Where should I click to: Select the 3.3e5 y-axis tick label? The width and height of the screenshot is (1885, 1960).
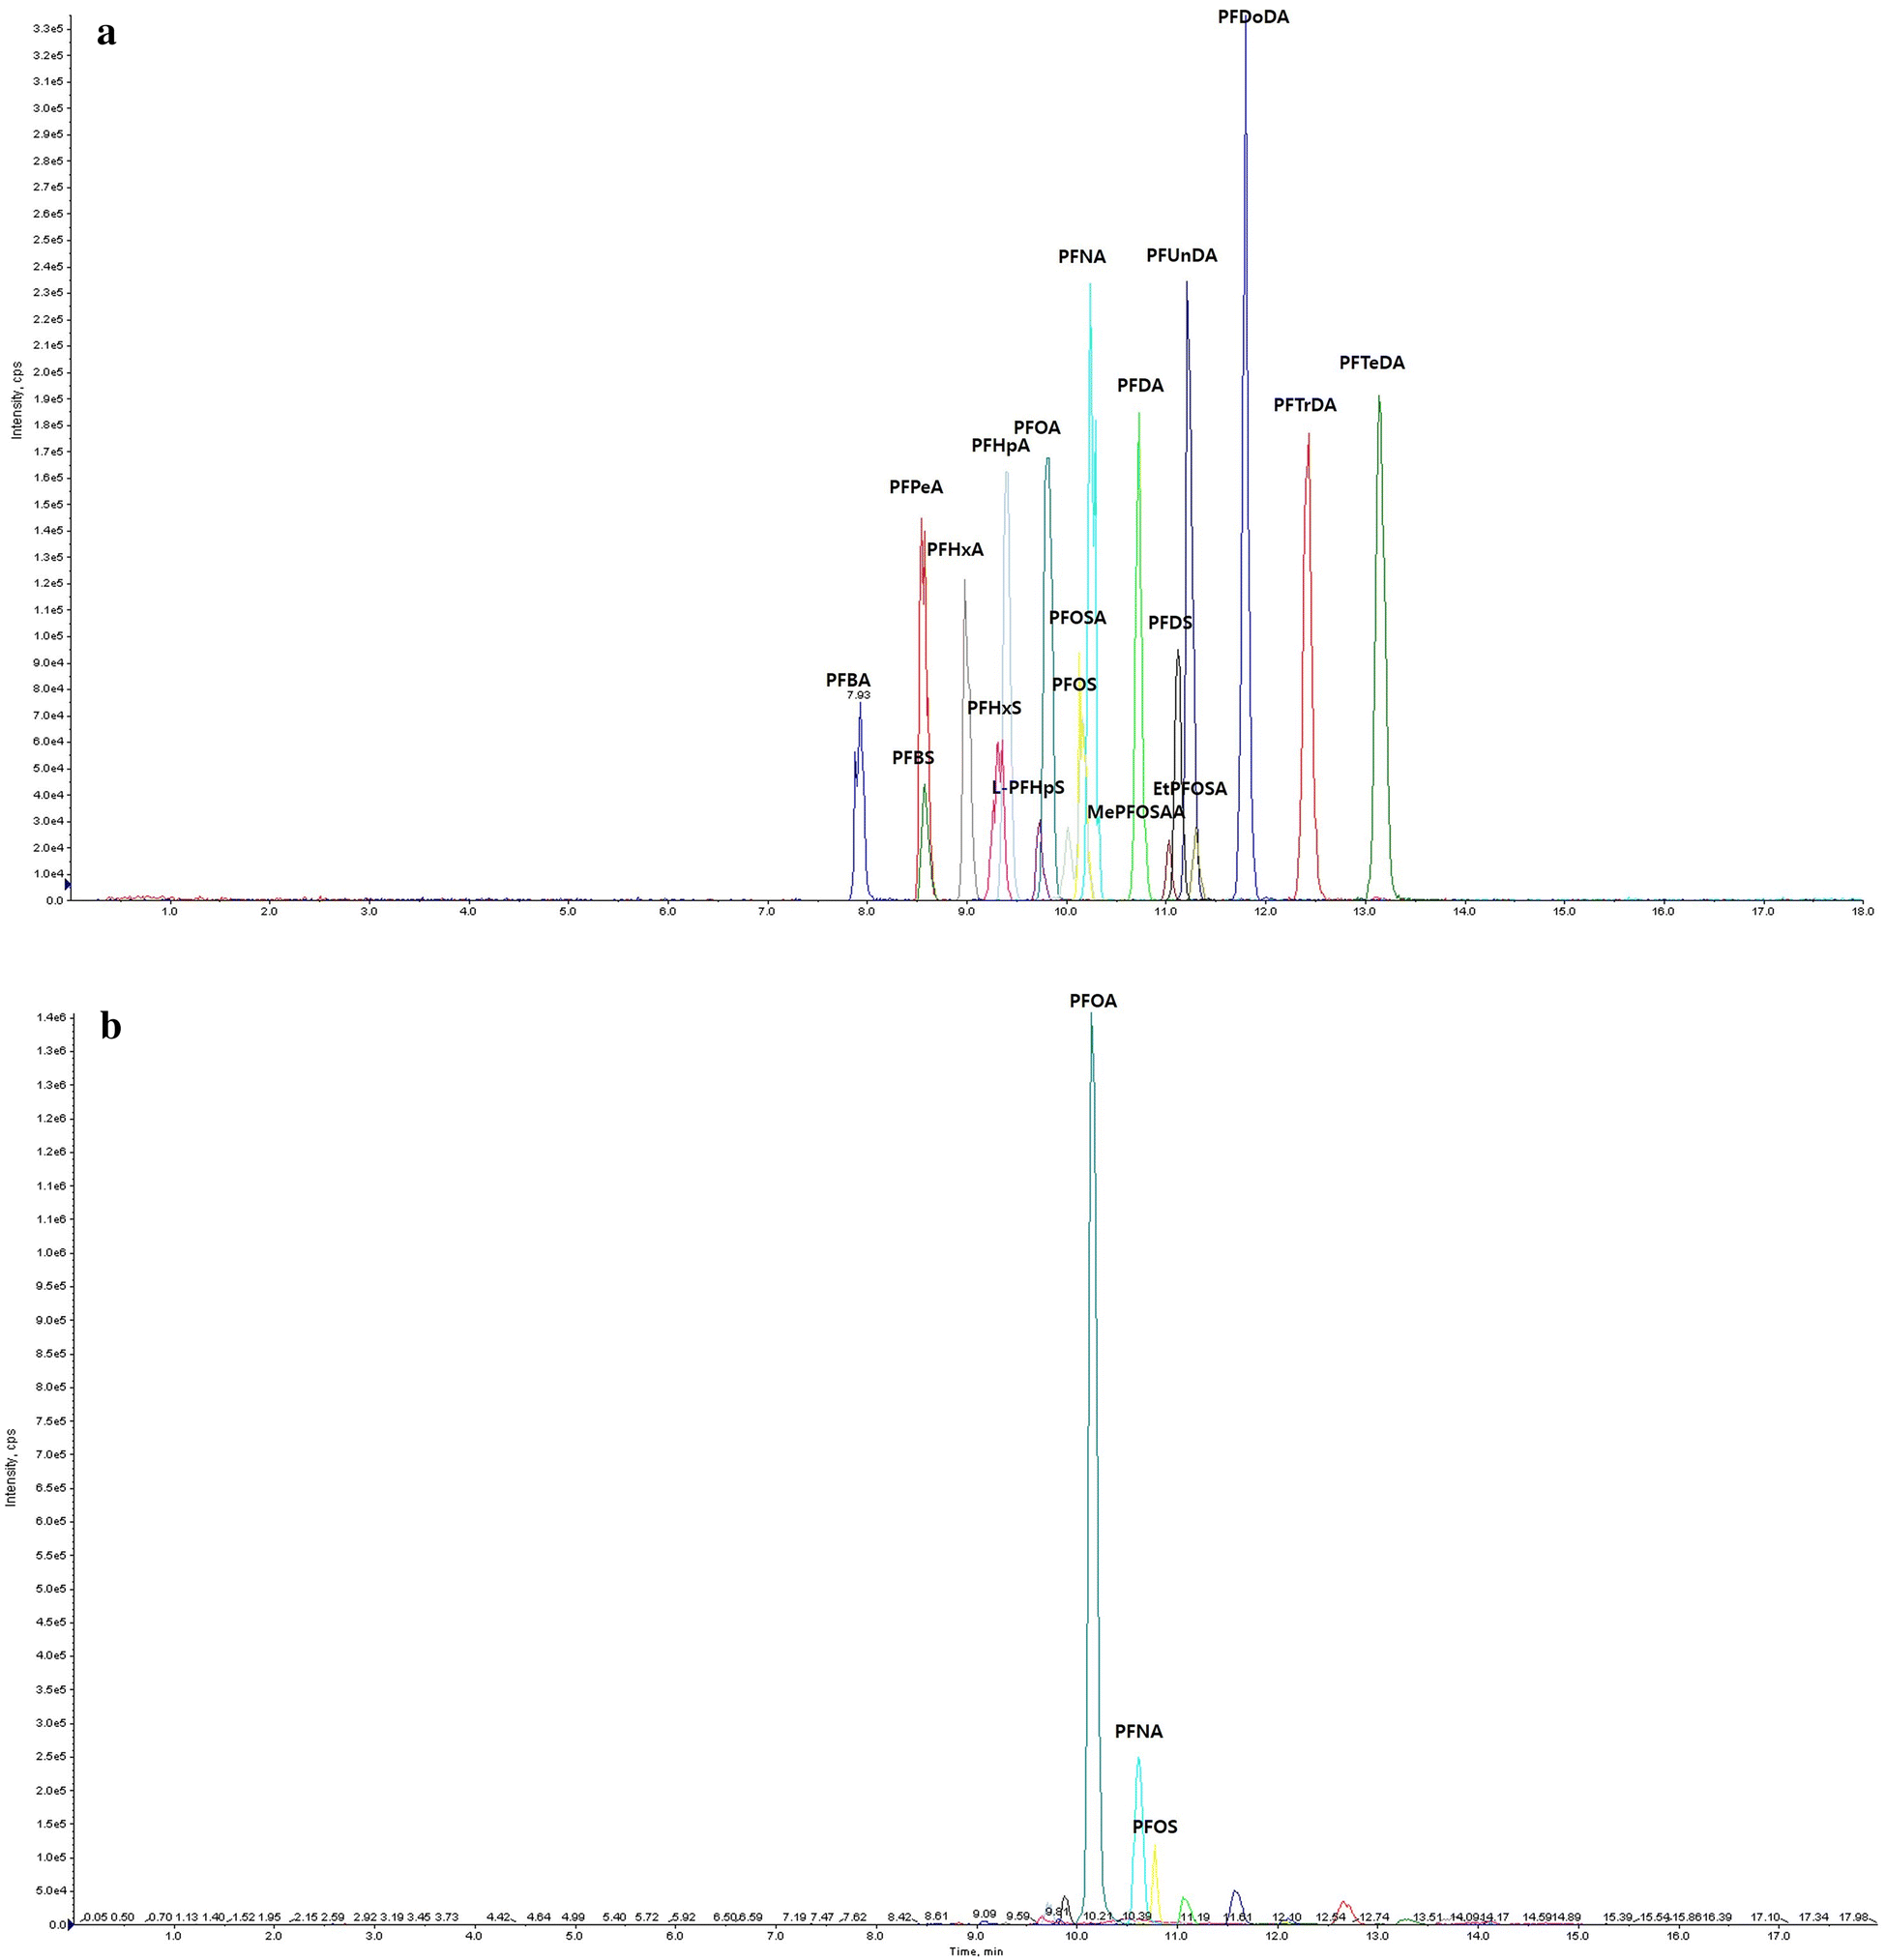[48, 28]
